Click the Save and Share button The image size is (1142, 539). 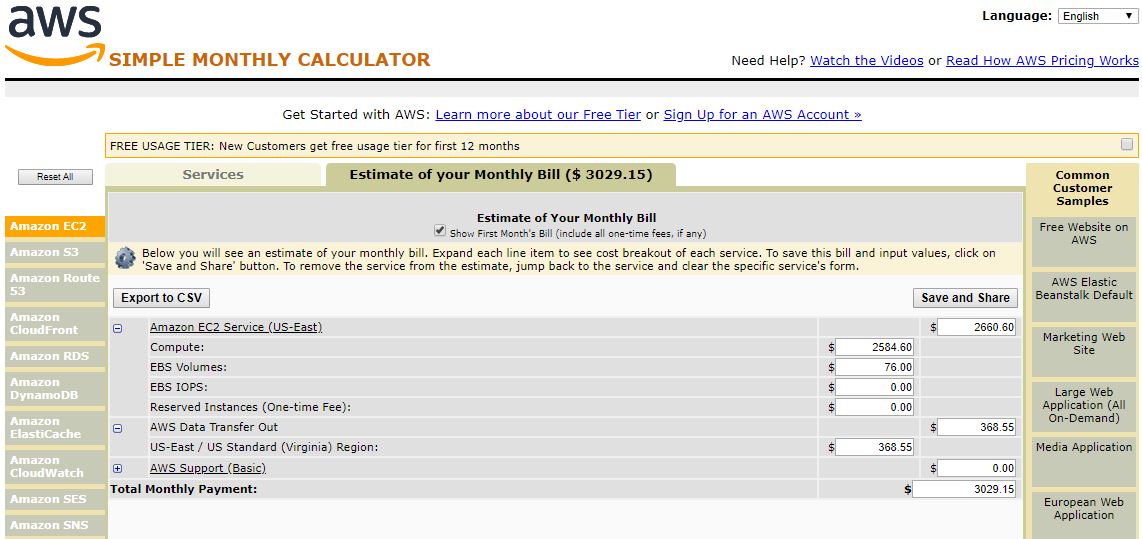click(x=965, y=298)
